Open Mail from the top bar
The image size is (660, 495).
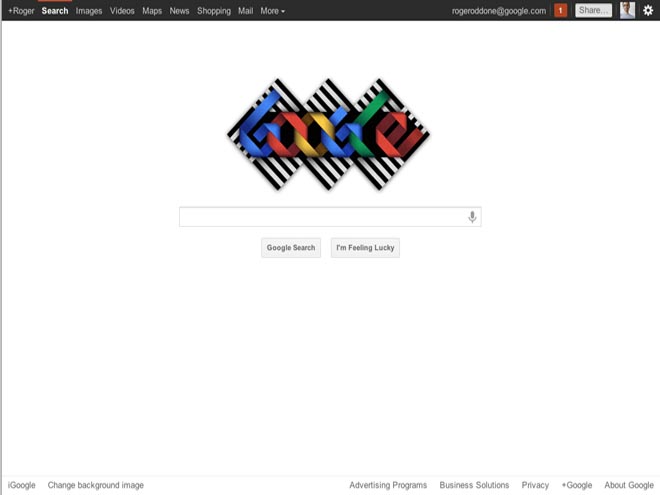245,11
